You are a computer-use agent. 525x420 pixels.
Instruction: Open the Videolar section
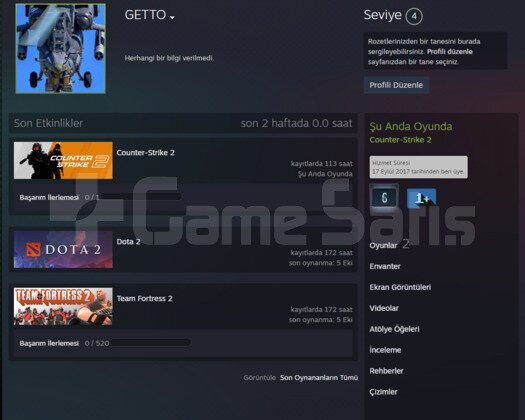pyautogui.click(x=384, y=308)
